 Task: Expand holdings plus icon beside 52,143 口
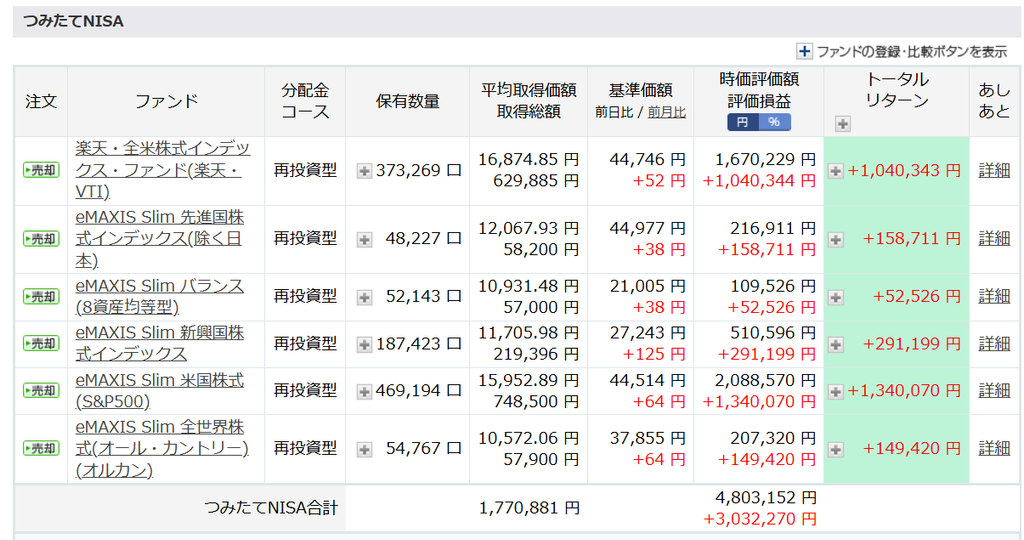click(x=364, y=297)
